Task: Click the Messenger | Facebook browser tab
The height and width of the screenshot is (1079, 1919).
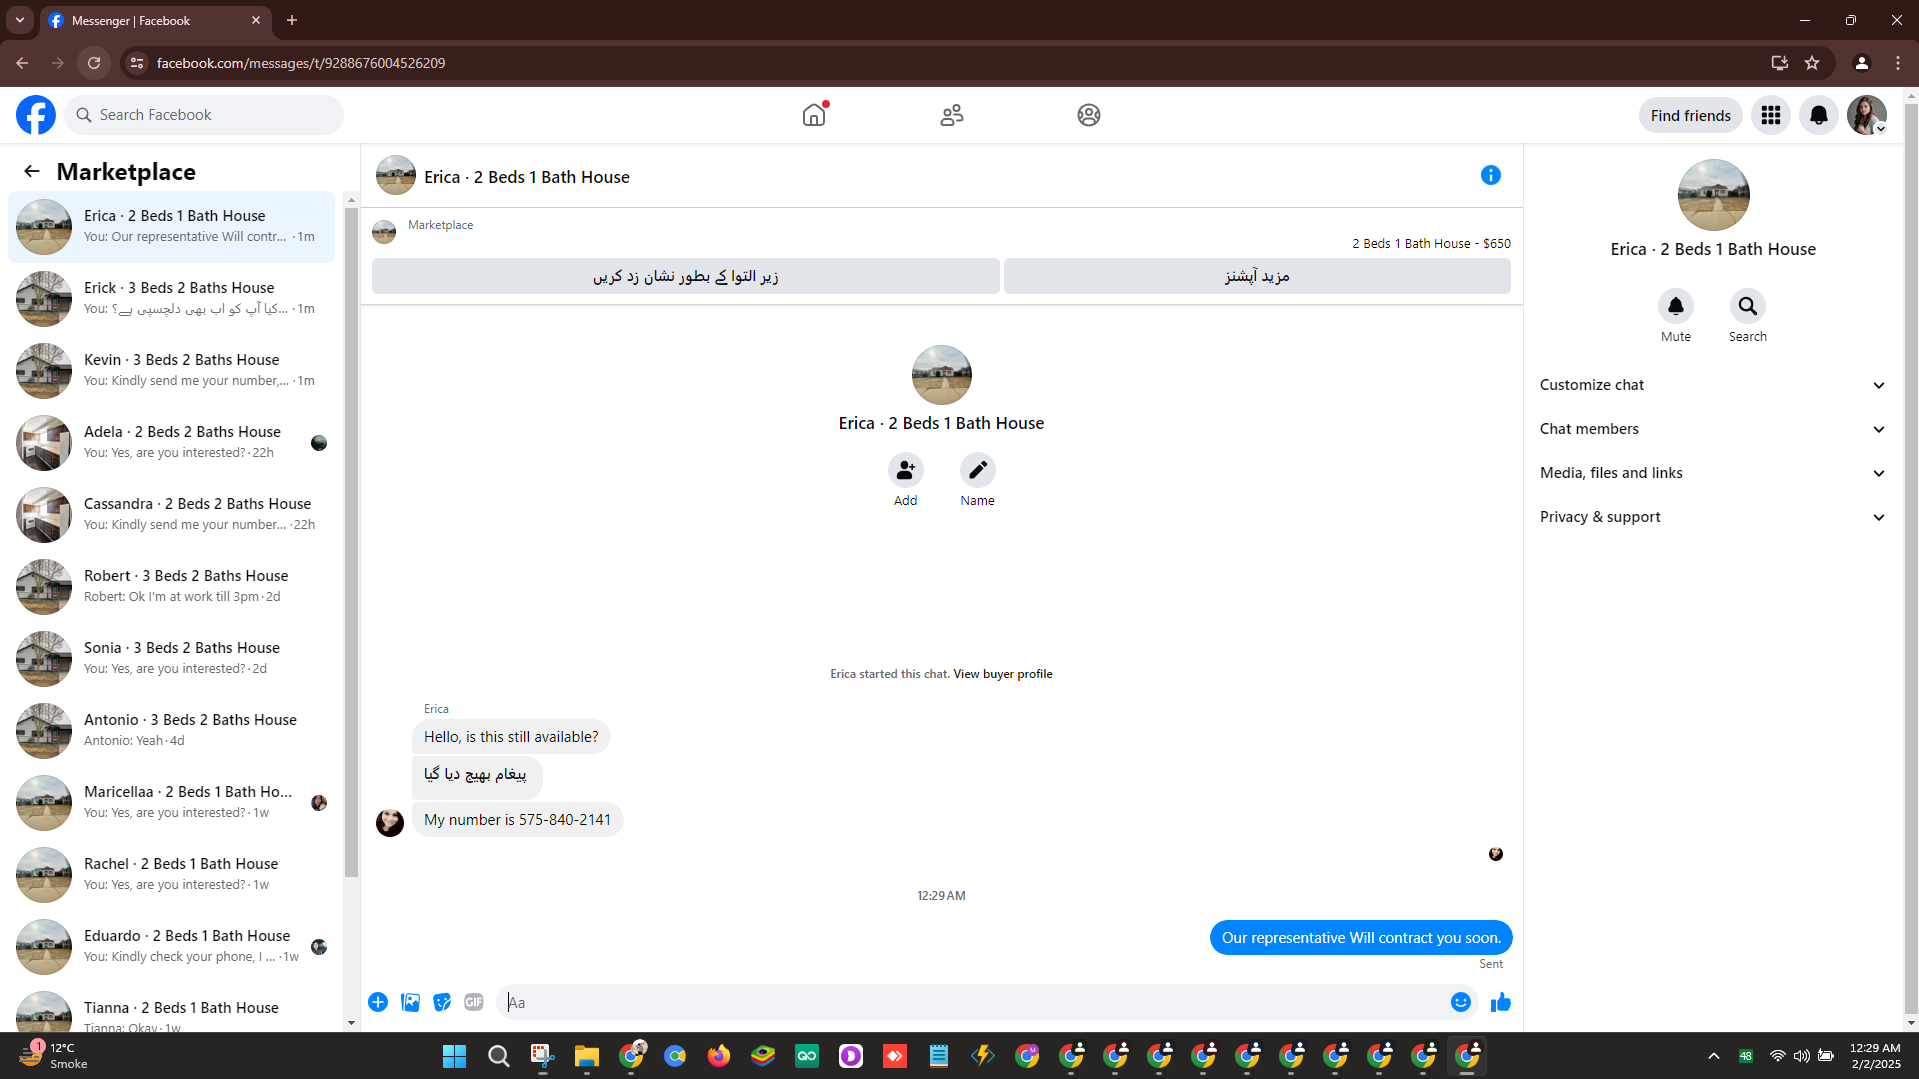Action: tap(155, 20)
